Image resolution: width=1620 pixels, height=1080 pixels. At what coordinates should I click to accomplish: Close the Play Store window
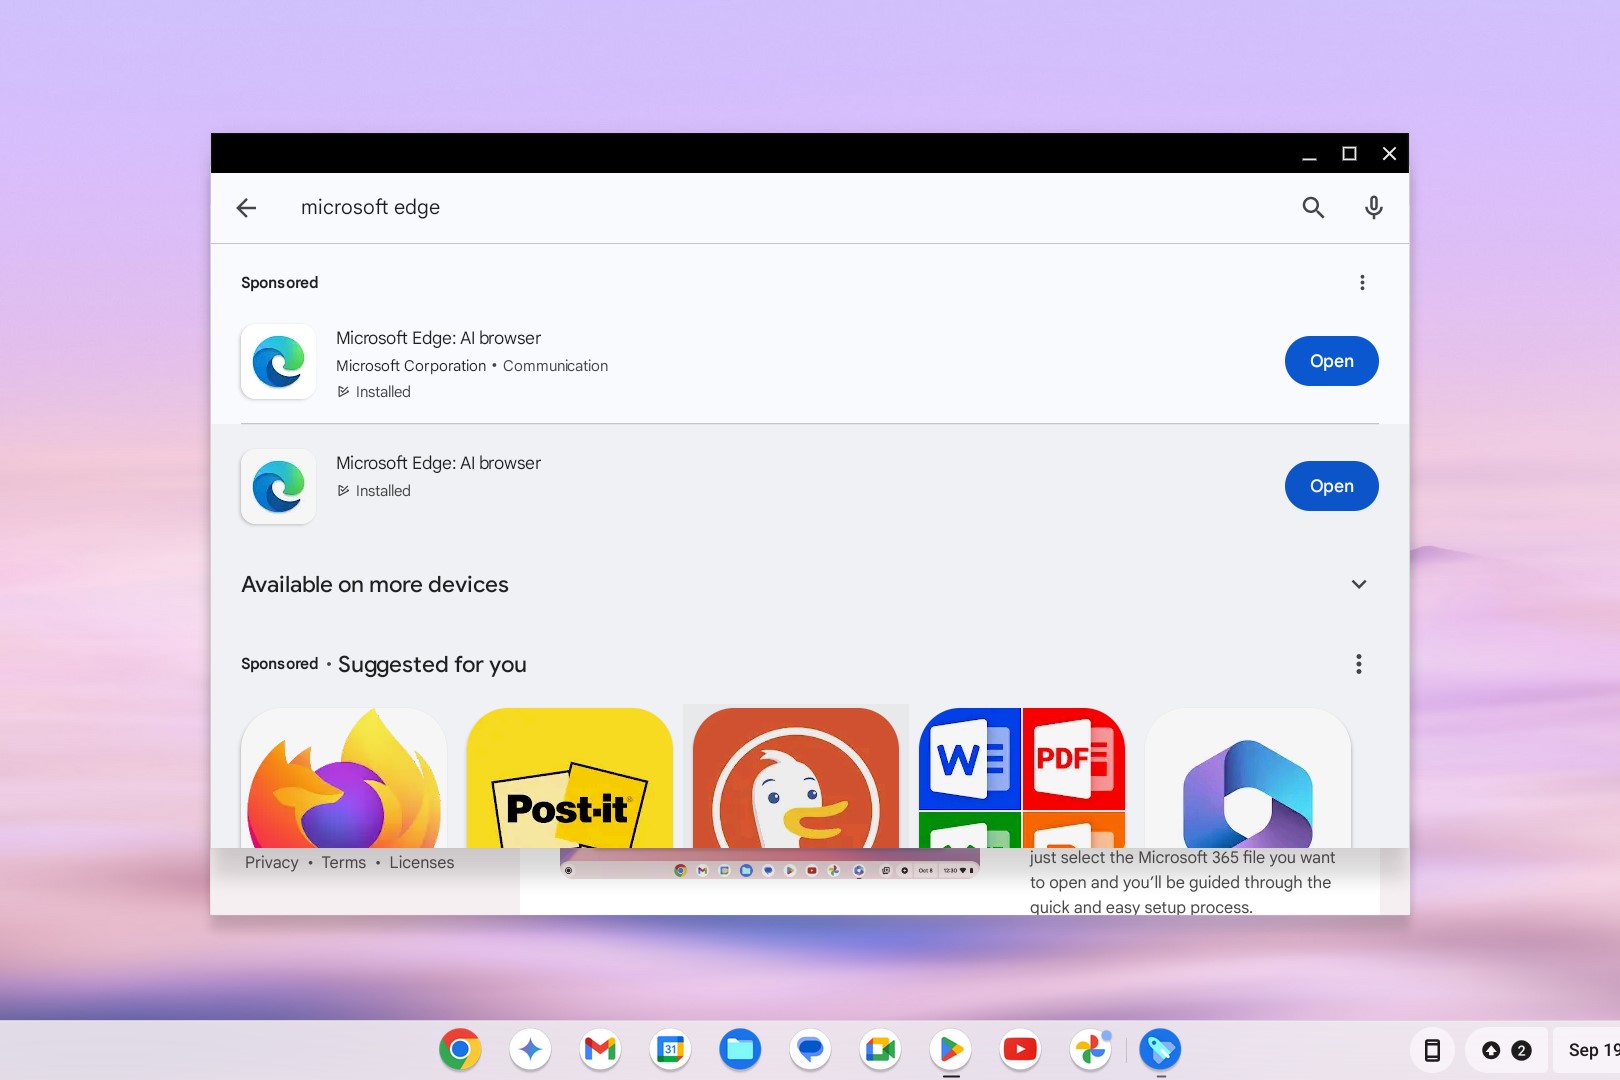(1389, 153)
